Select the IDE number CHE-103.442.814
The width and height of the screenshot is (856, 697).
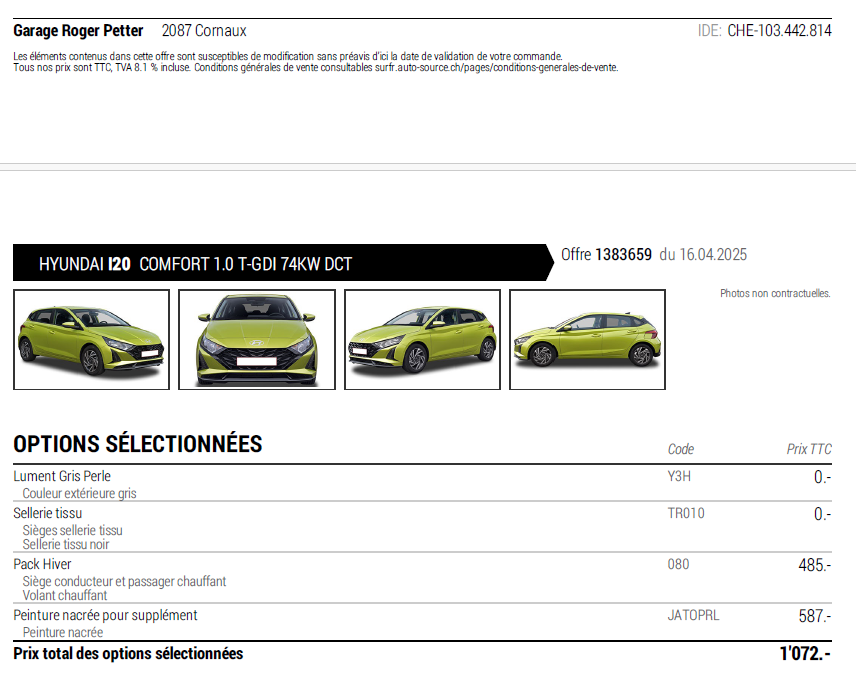pyautogui.click(x=779, y=31)
